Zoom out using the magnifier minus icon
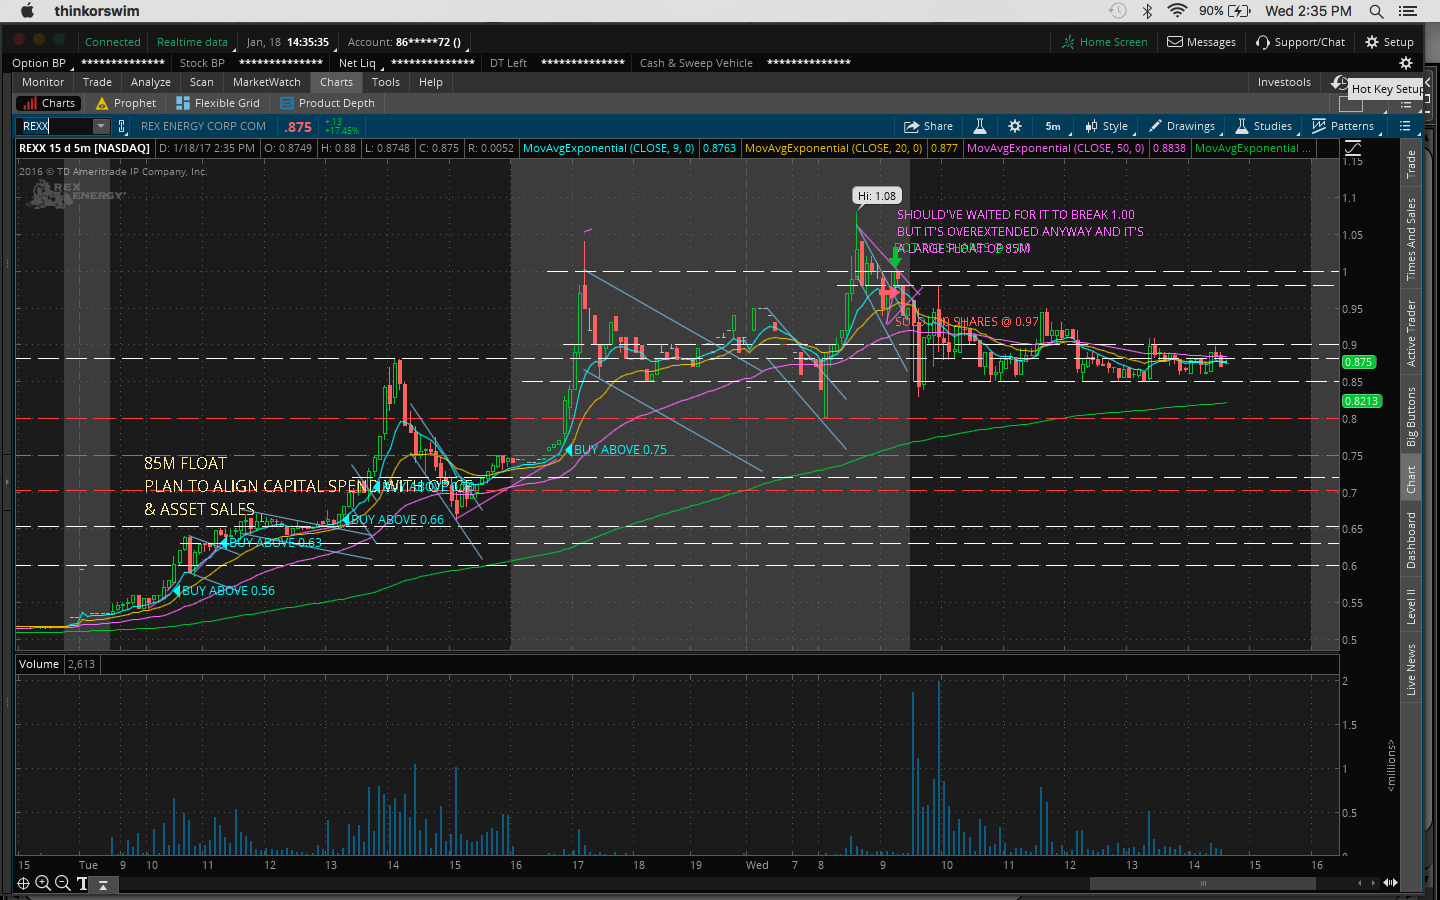Image resolution: width=1440 pixels, height=900 pixels. pos(62,883)
